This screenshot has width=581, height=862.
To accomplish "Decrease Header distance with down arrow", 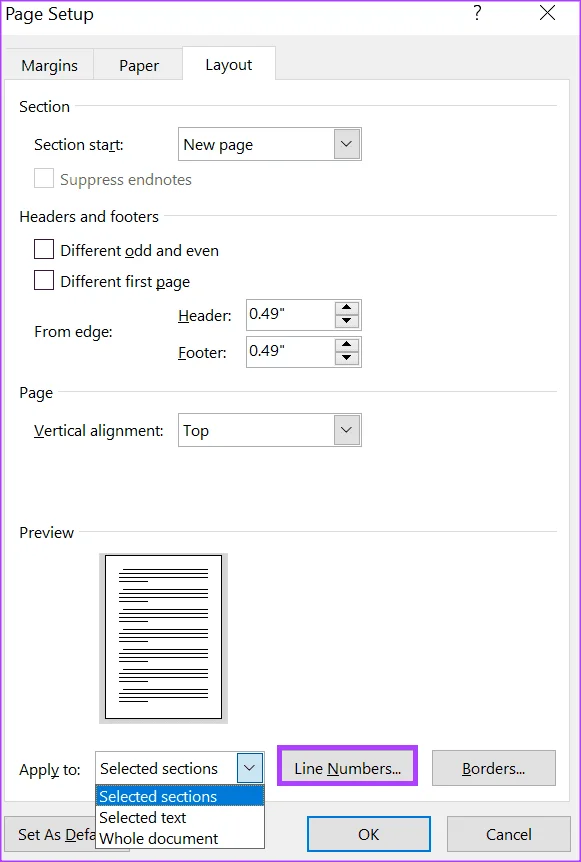I will pos(347,322).
